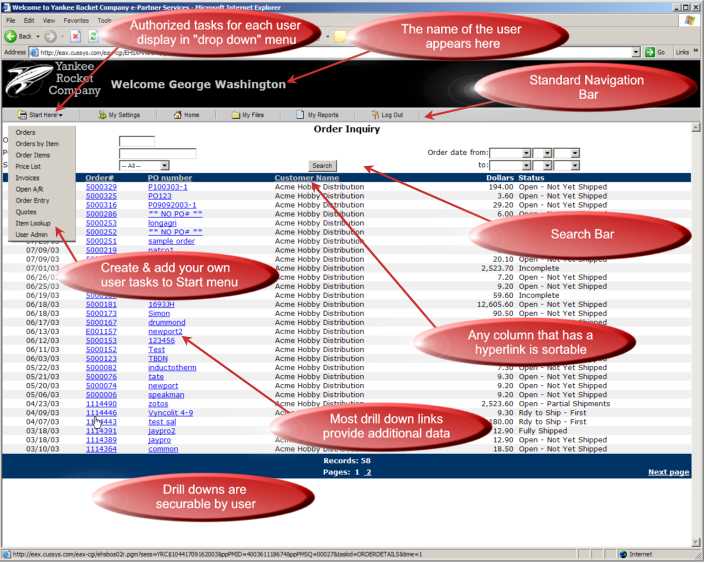Click the browser Stop button
The width and height of the screenshot is (705, 563).
[76, 36]
